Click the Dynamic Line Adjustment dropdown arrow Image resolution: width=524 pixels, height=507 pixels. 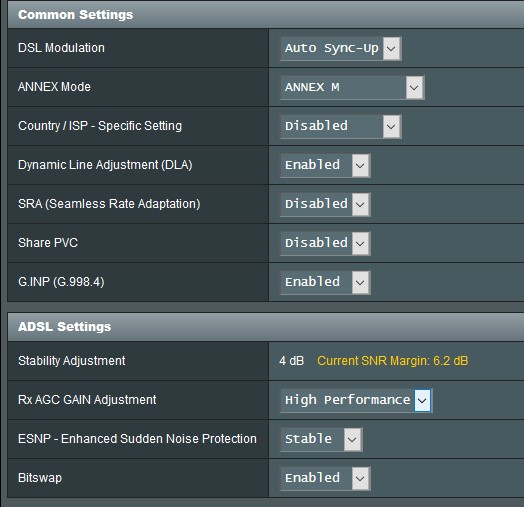click(360, 165)
